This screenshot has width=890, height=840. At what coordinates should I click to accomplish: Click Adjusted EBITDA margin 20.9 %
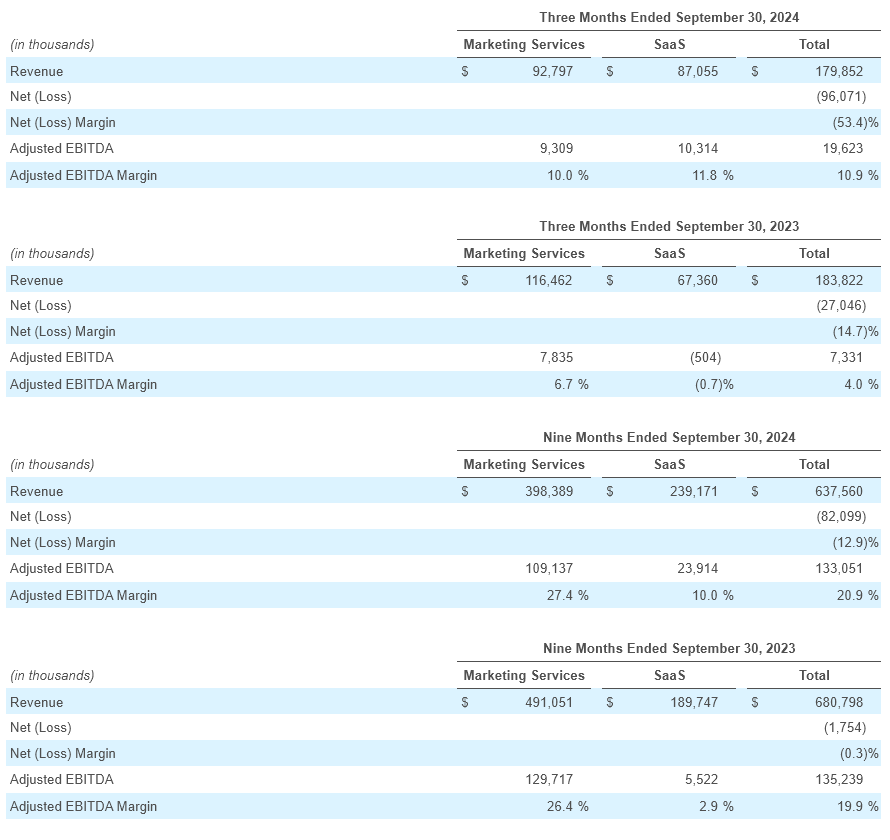(x=858, y=595)
